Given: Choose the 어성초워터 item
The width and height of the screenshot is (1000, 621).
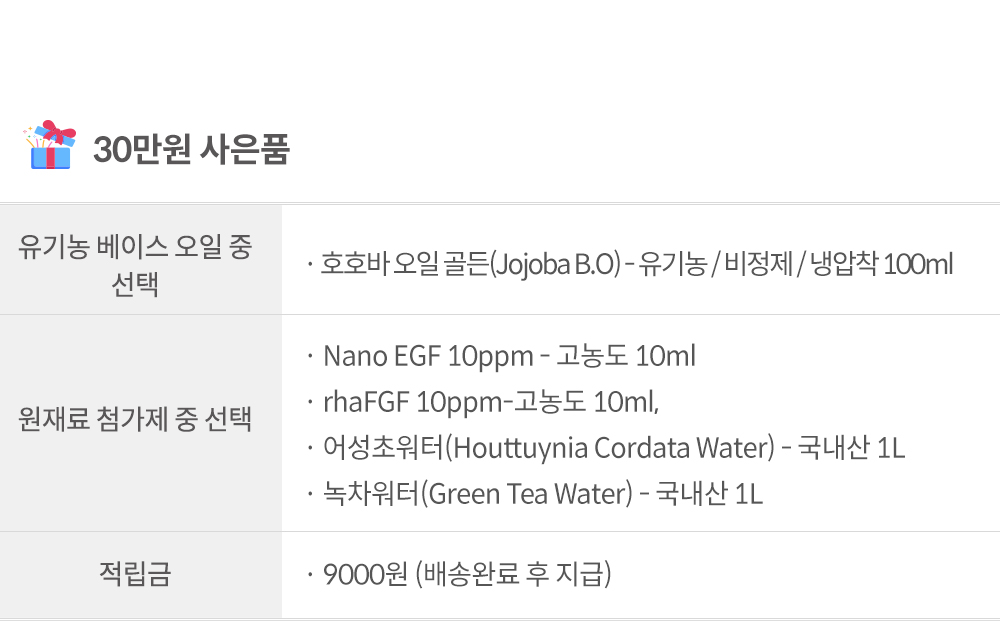Looking at the screenshot, I should click(x=383, y=448).
